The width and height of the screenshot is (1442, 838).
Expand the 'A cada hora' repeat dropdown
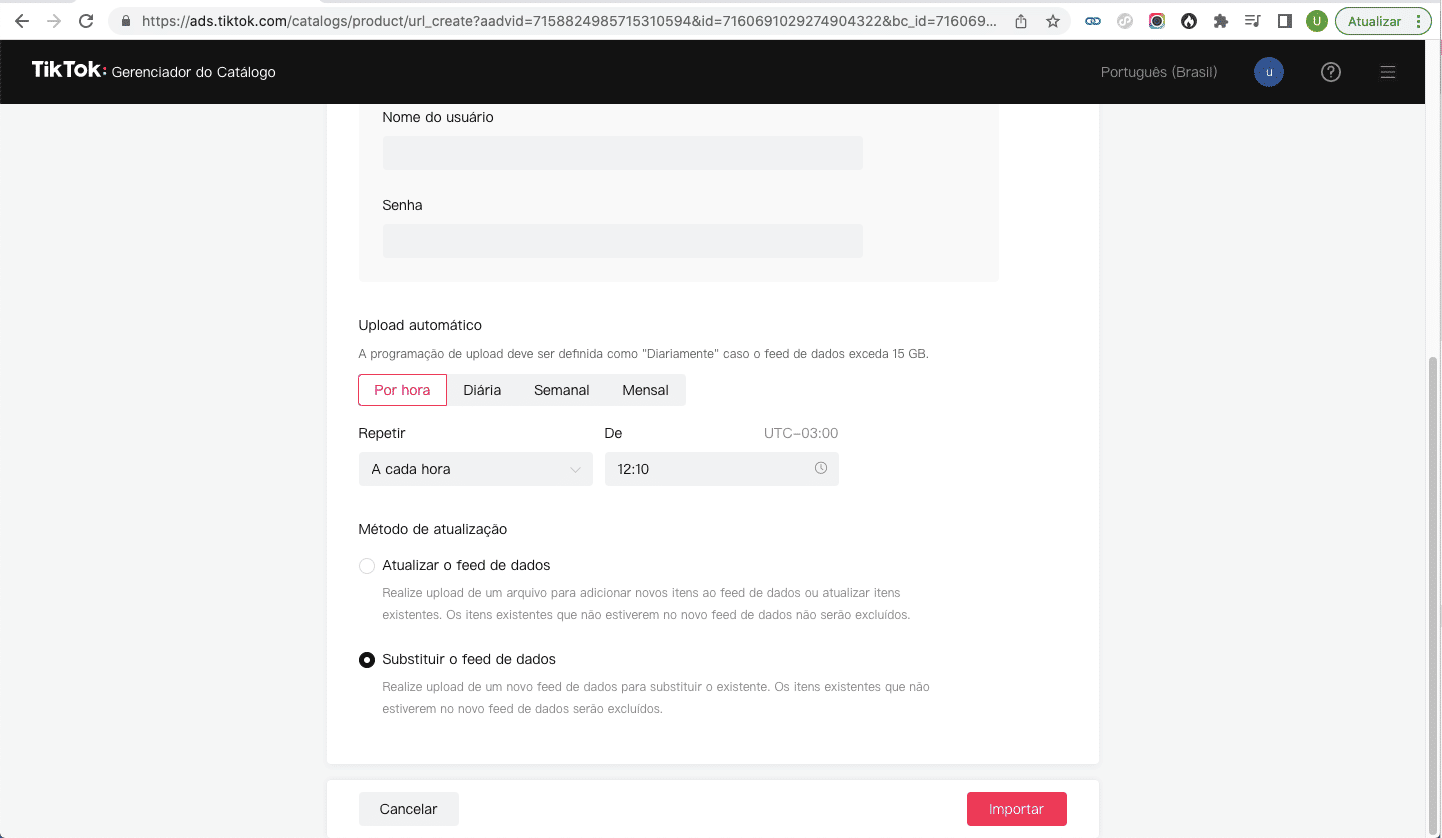[475, 469]
